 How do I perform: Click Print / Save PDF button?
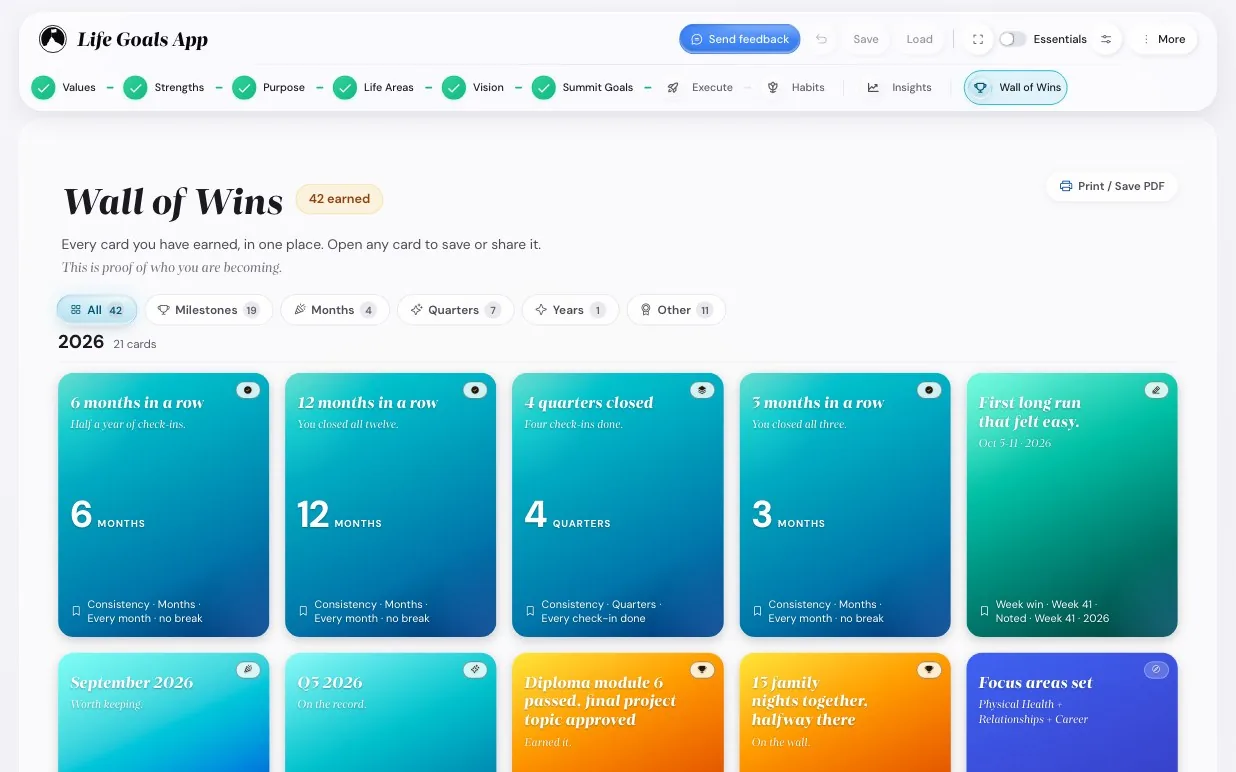[1112, 186]
